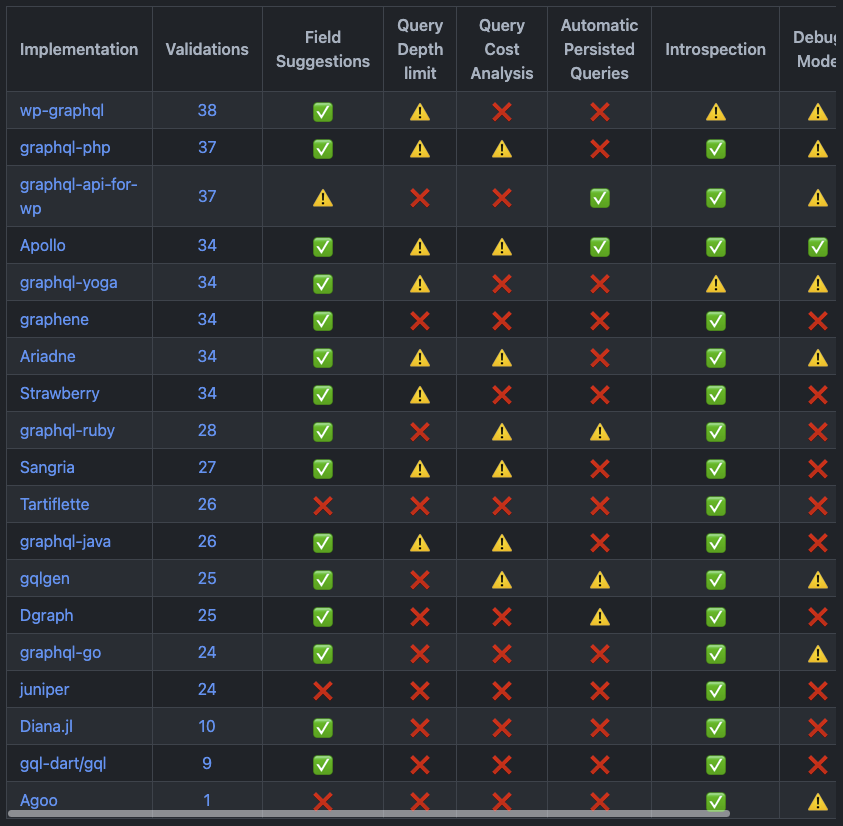Click graphql-ruby Query Cost Analysis warning icon
Image resolution: width=843 pixels, height=826 pixels.
tap(502, 432)
